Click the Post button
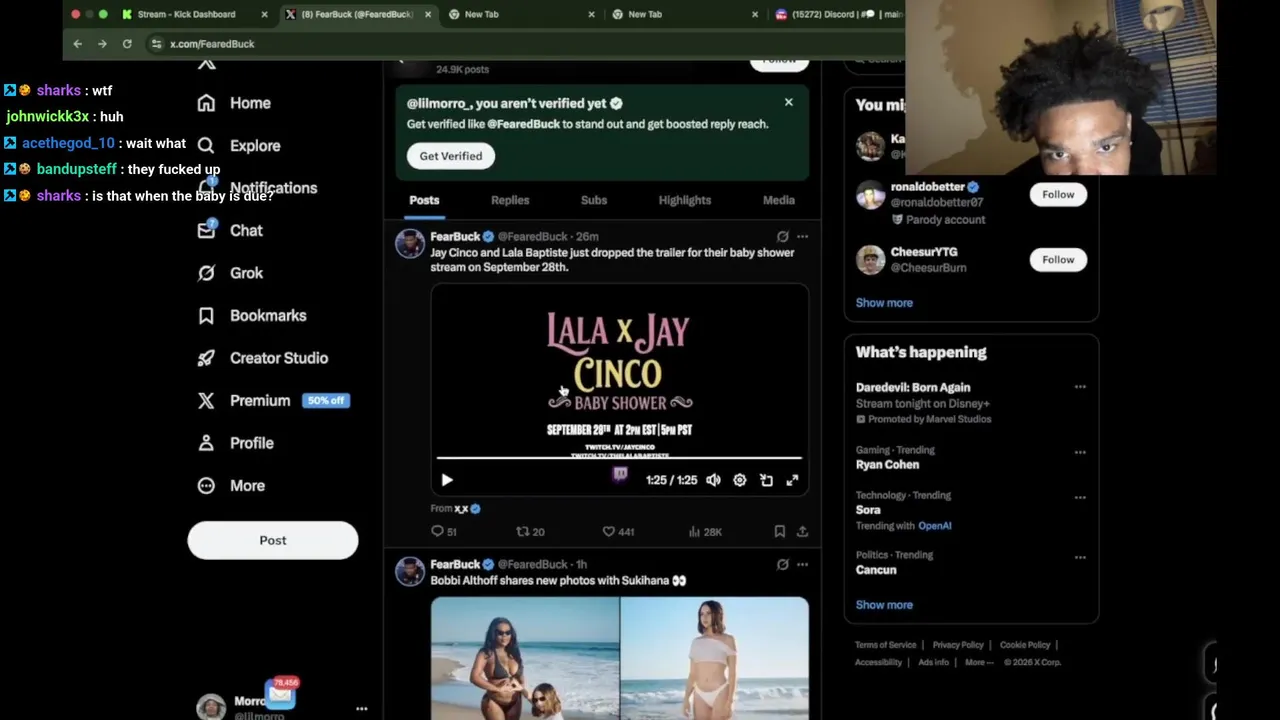 point(272,540)
